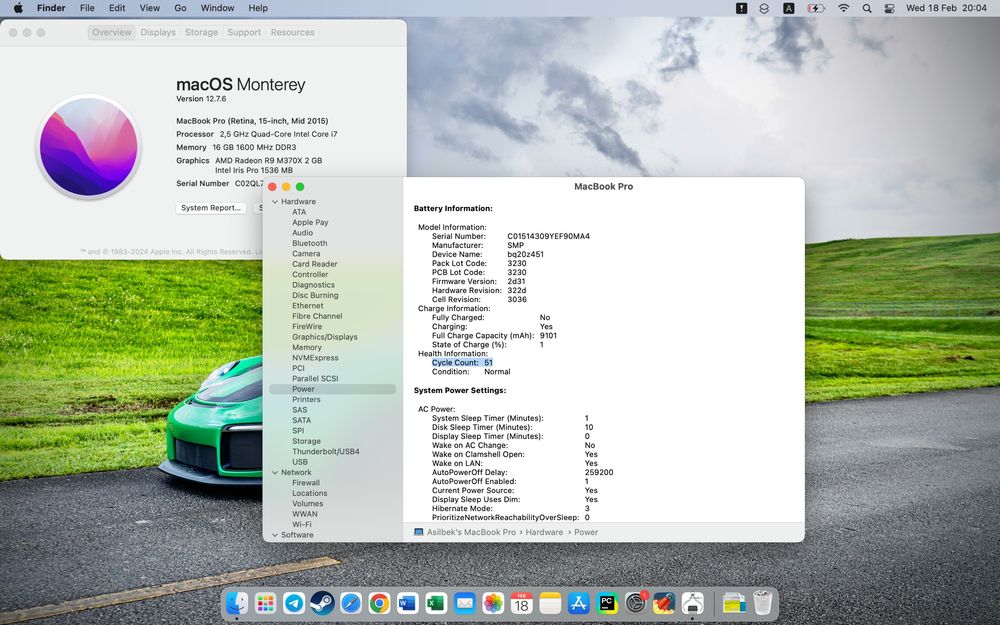The height and width of the screenshot is (625, 1000).
Task: Select NVMExpress in the sidebar
Action: pyautogui.click(x=315, y=358)
